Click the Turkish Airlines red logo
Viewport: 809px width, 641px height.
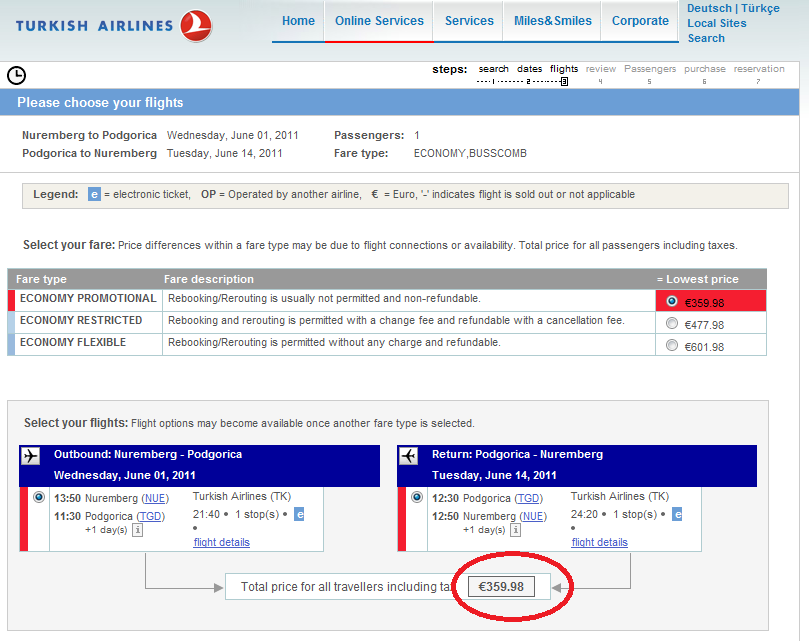coord(196,25)
